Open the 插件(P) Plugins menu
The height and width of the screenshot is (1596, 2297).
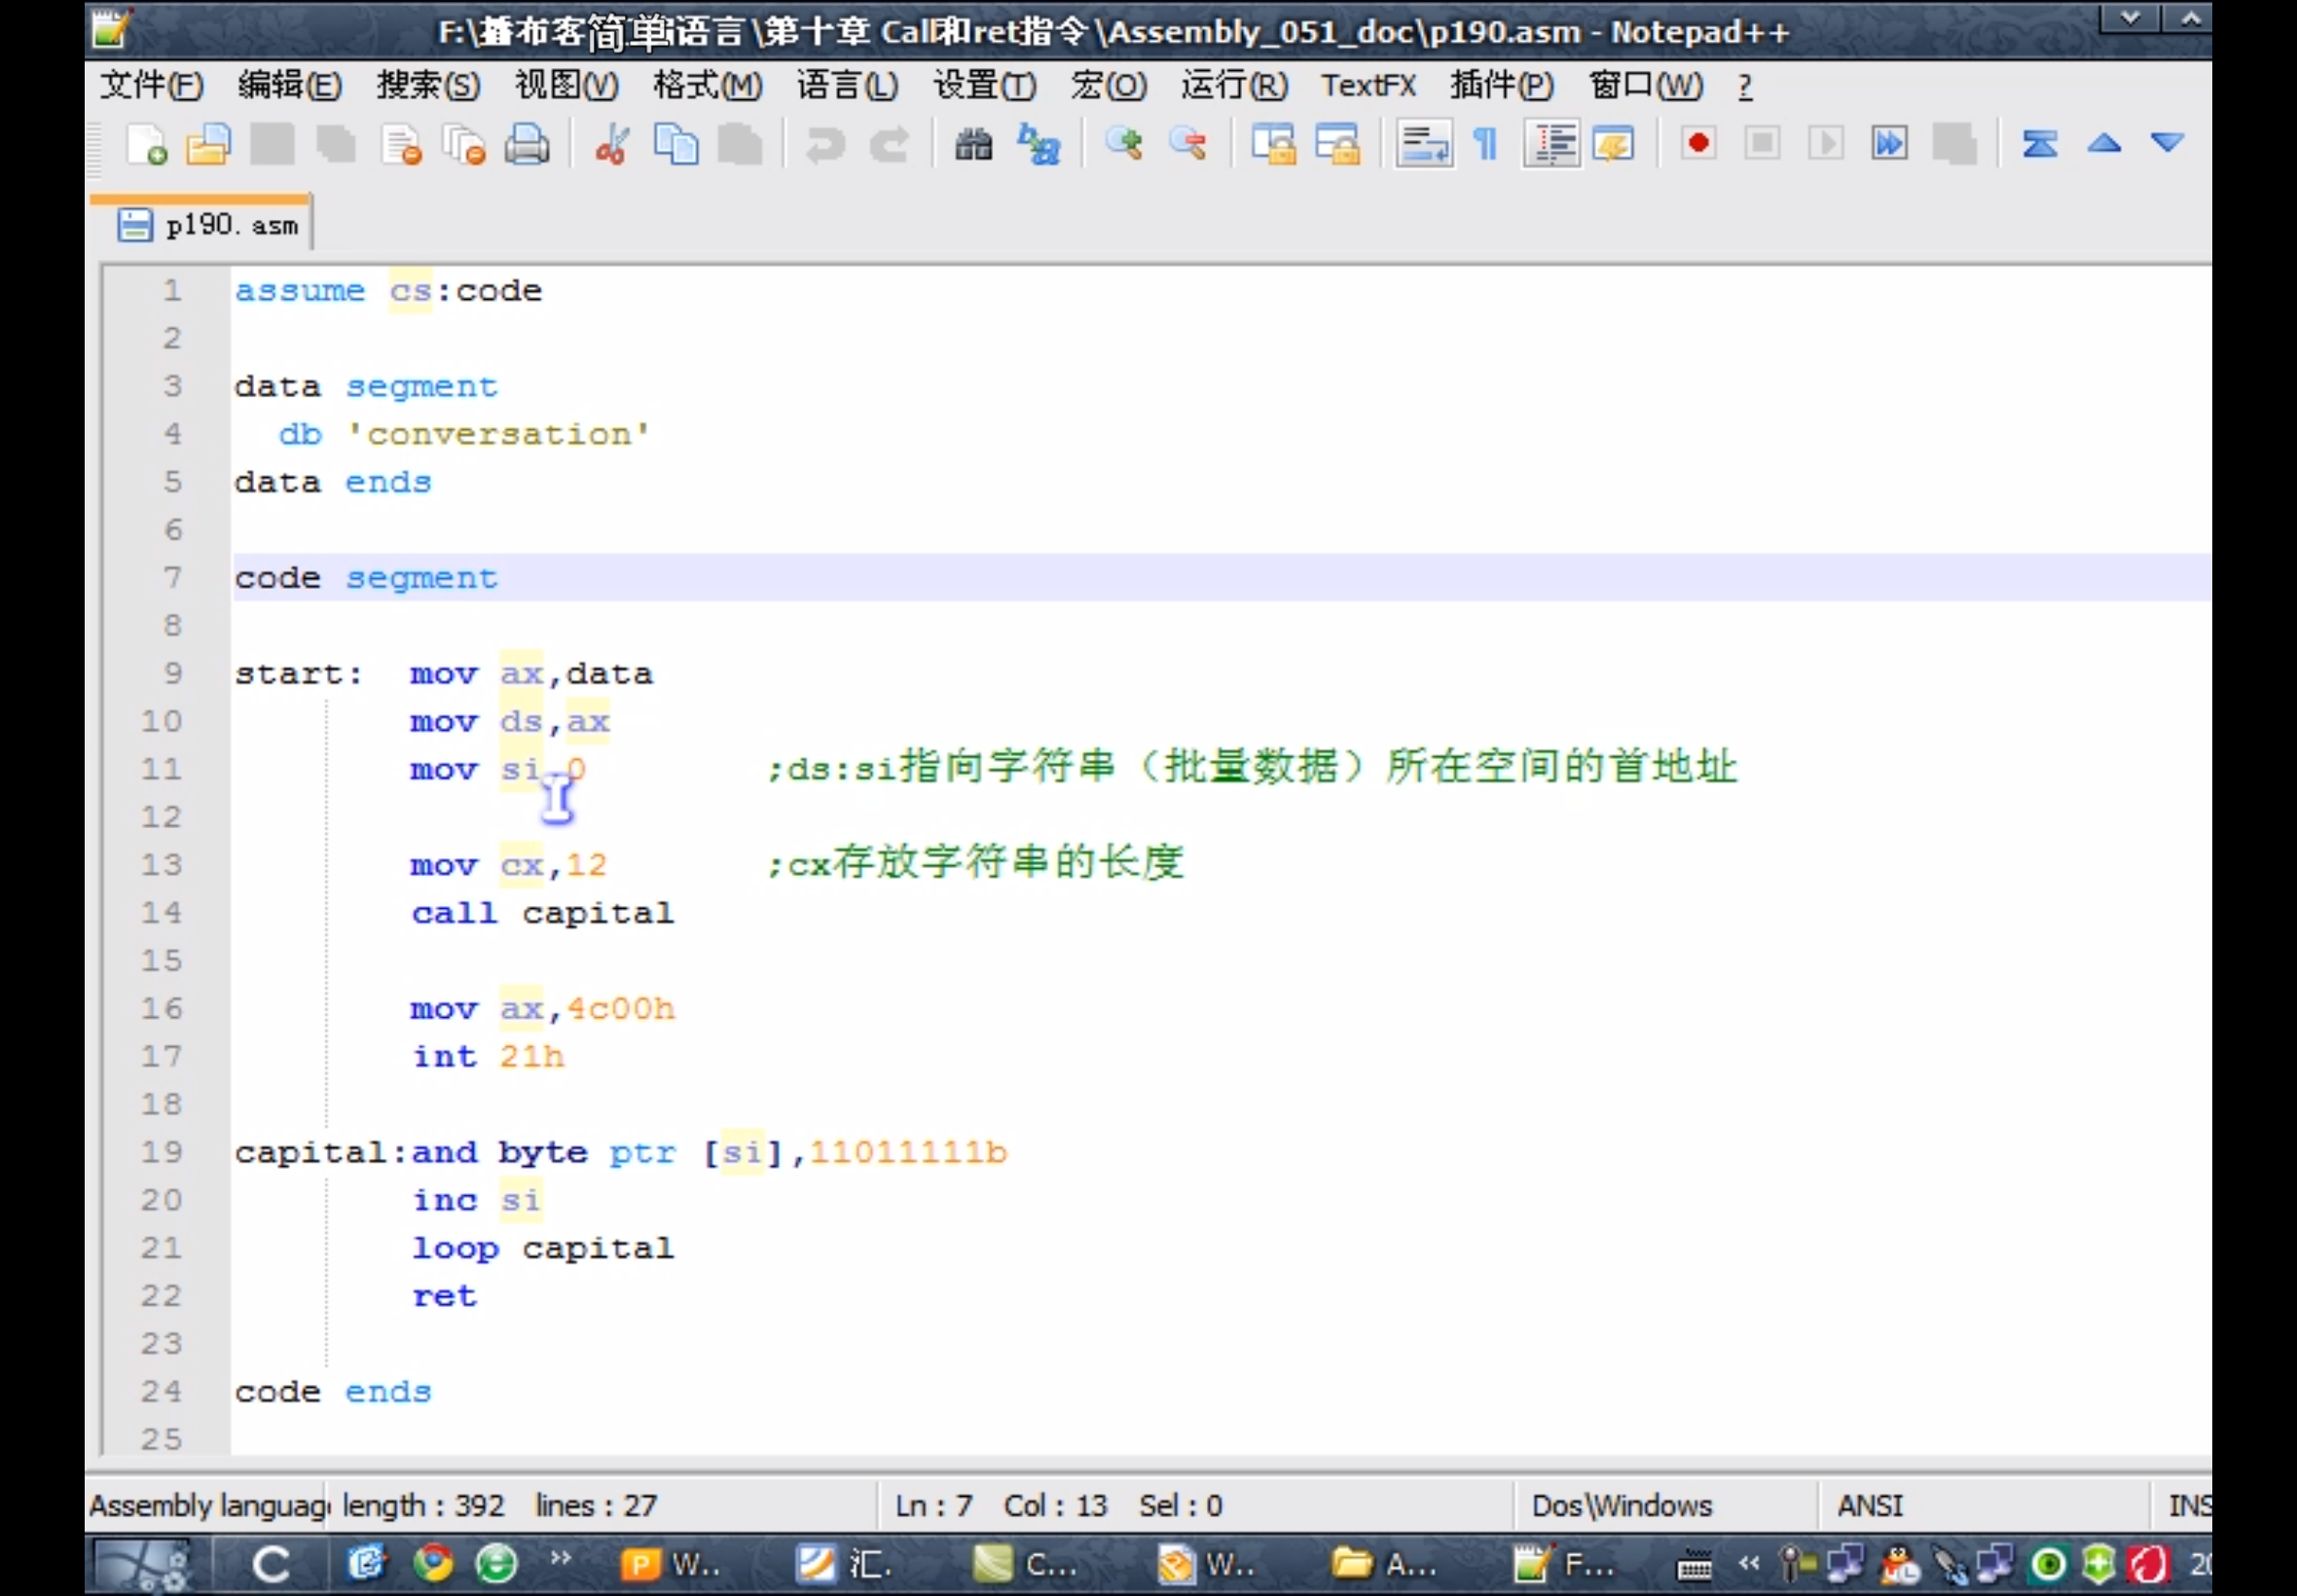pos(1502,86)
